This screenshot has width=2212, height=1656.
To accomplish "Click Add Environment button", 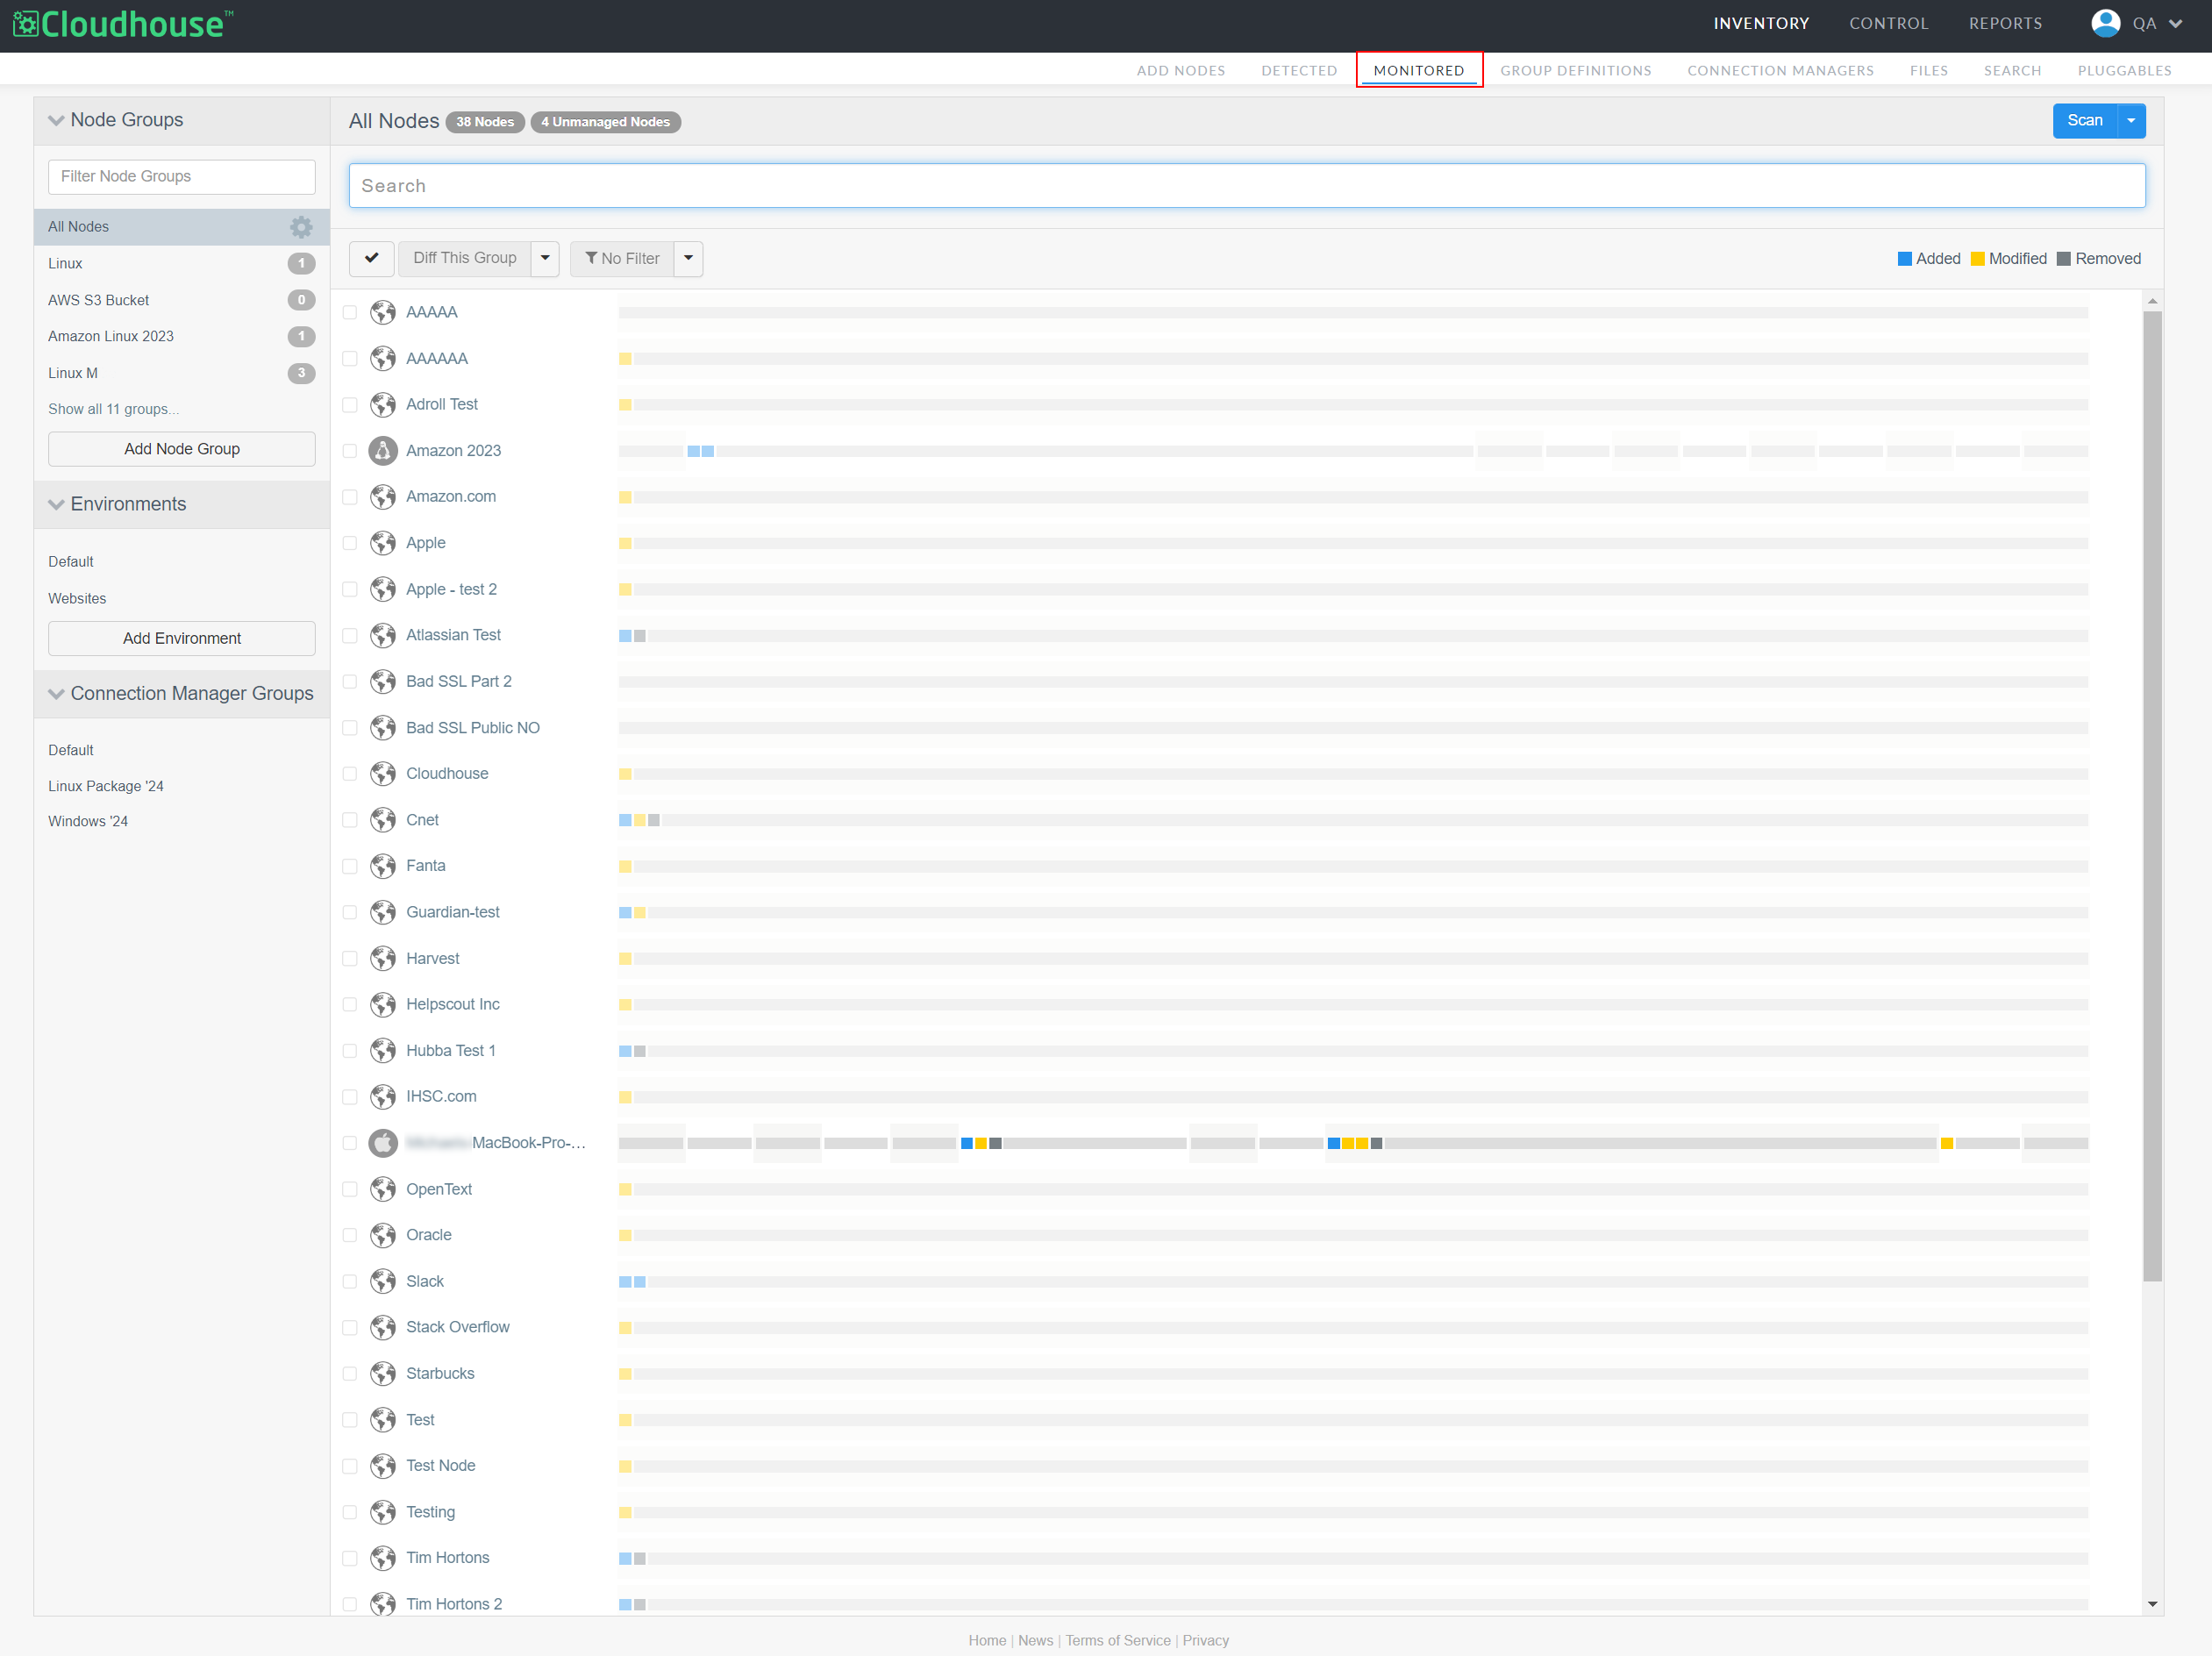I will click(182, 639).
